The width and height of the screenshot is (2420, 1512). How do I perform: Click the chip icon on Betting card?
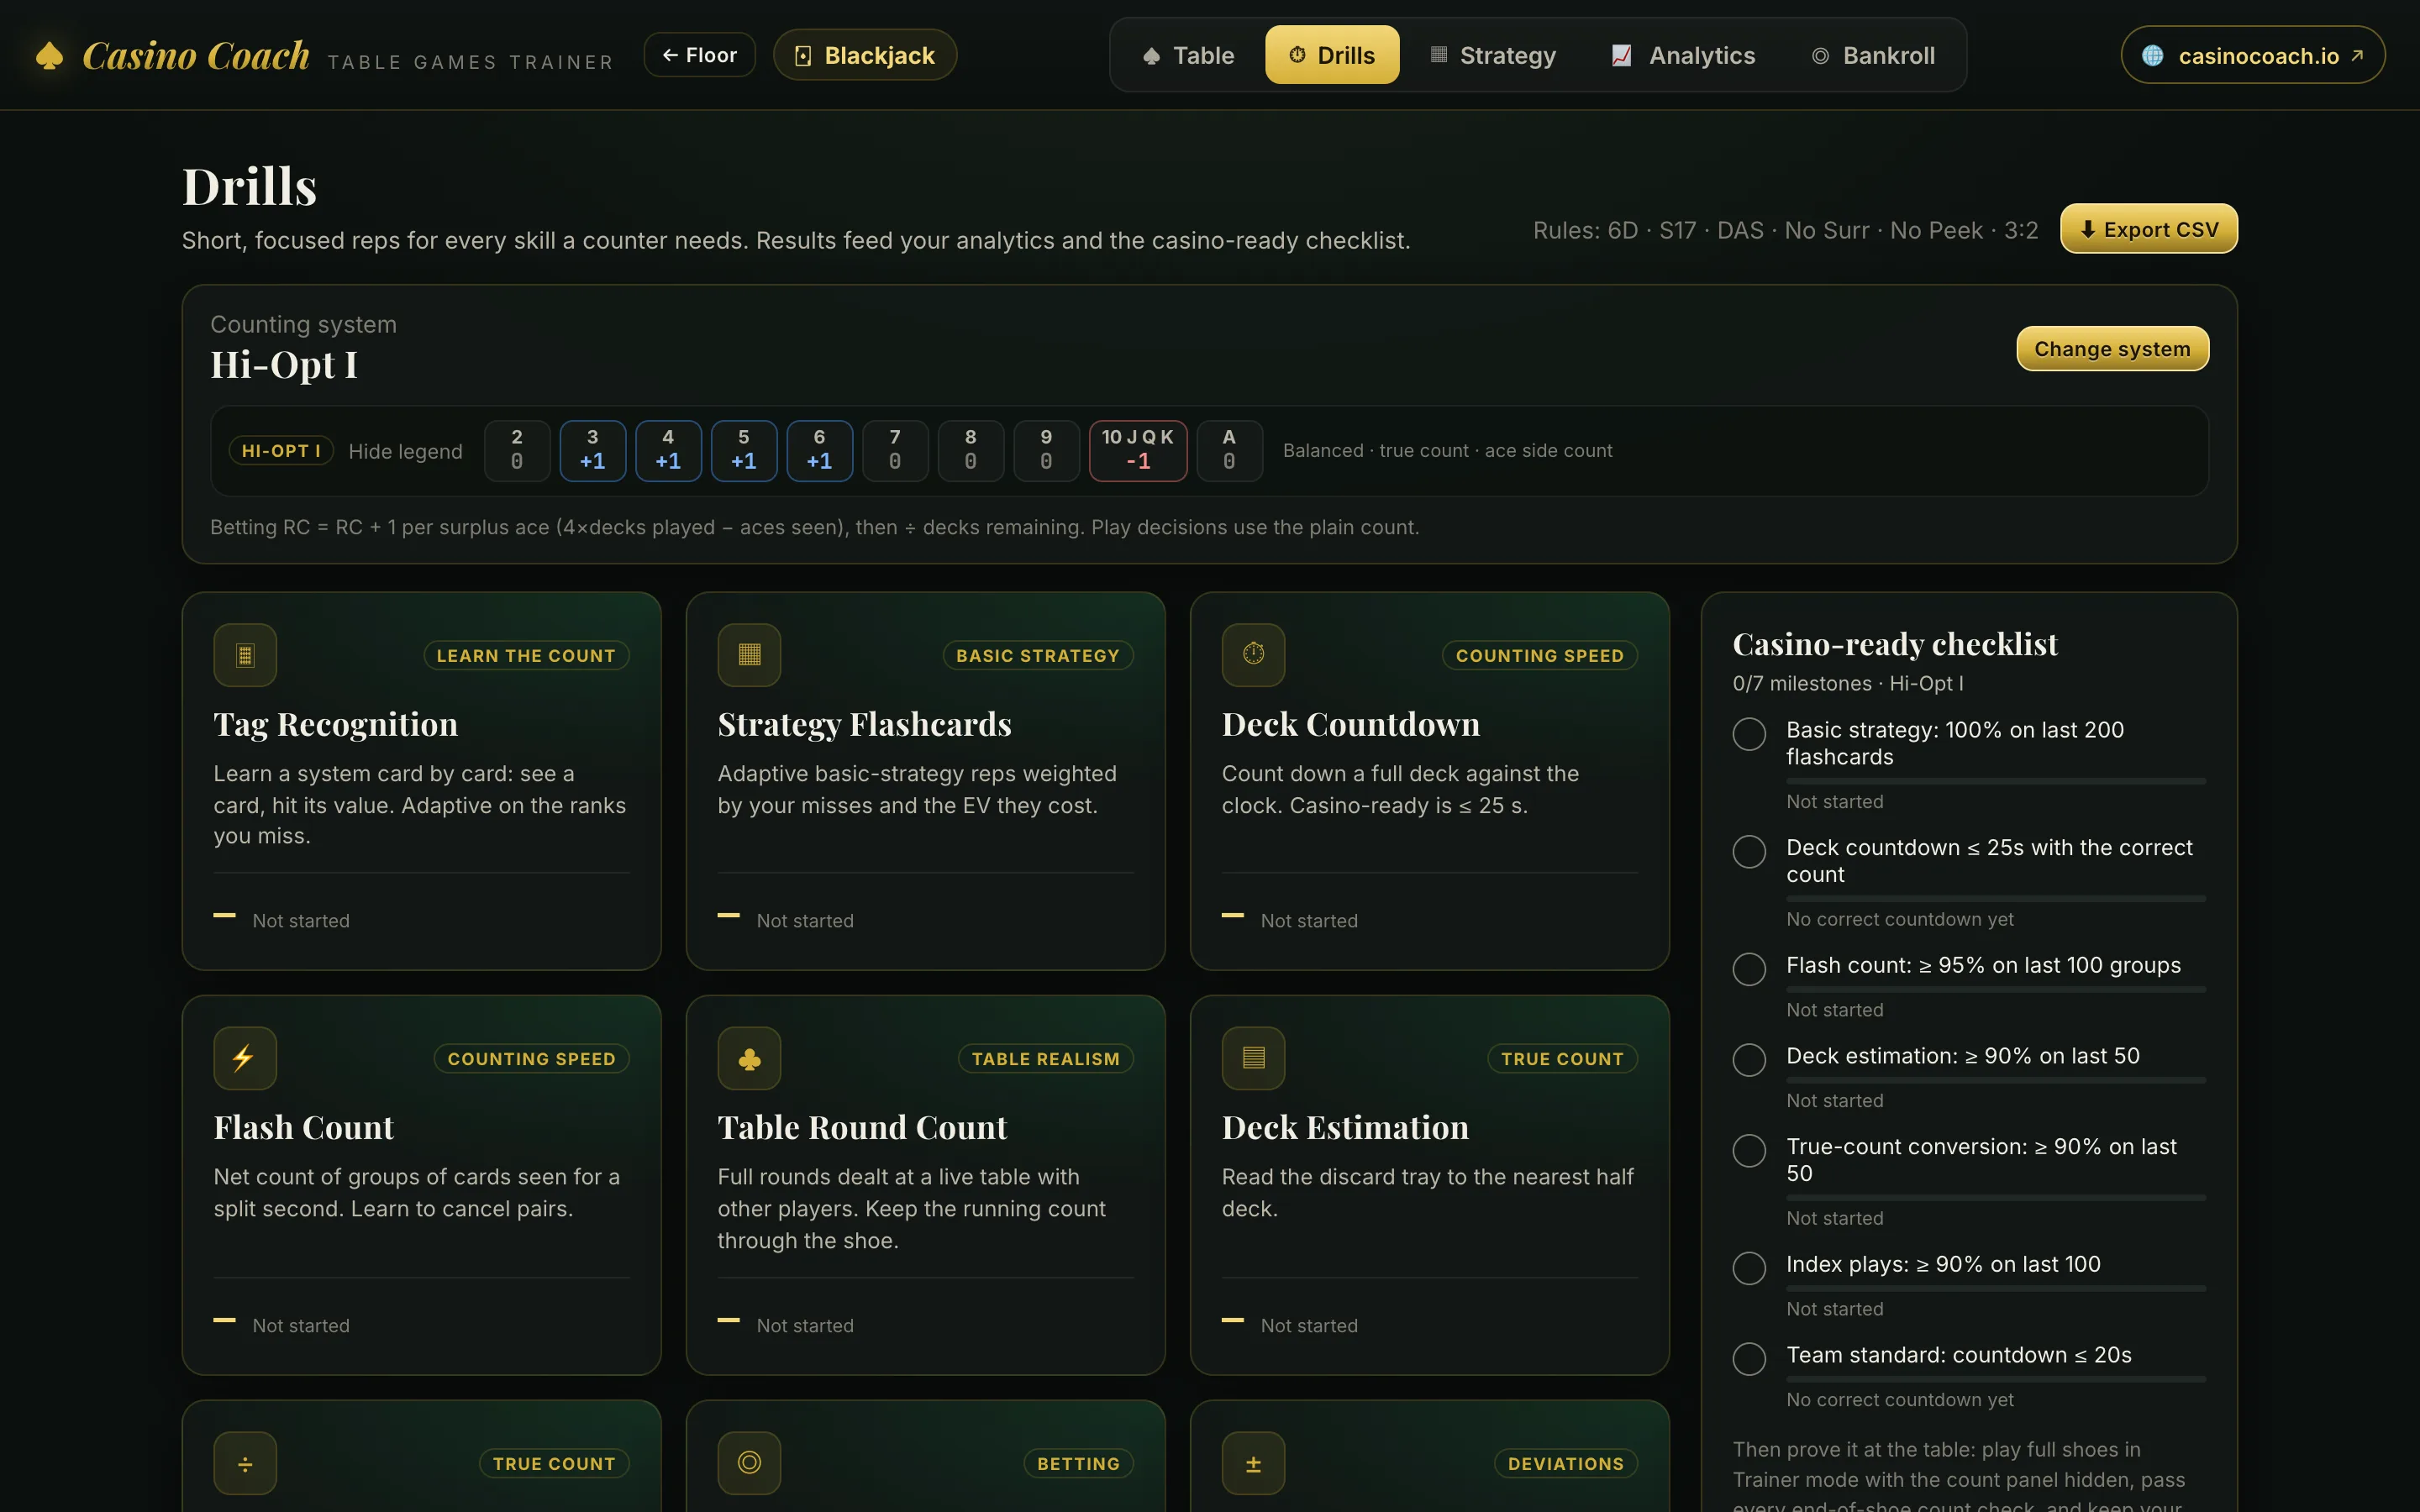[x=749, y=1463]
